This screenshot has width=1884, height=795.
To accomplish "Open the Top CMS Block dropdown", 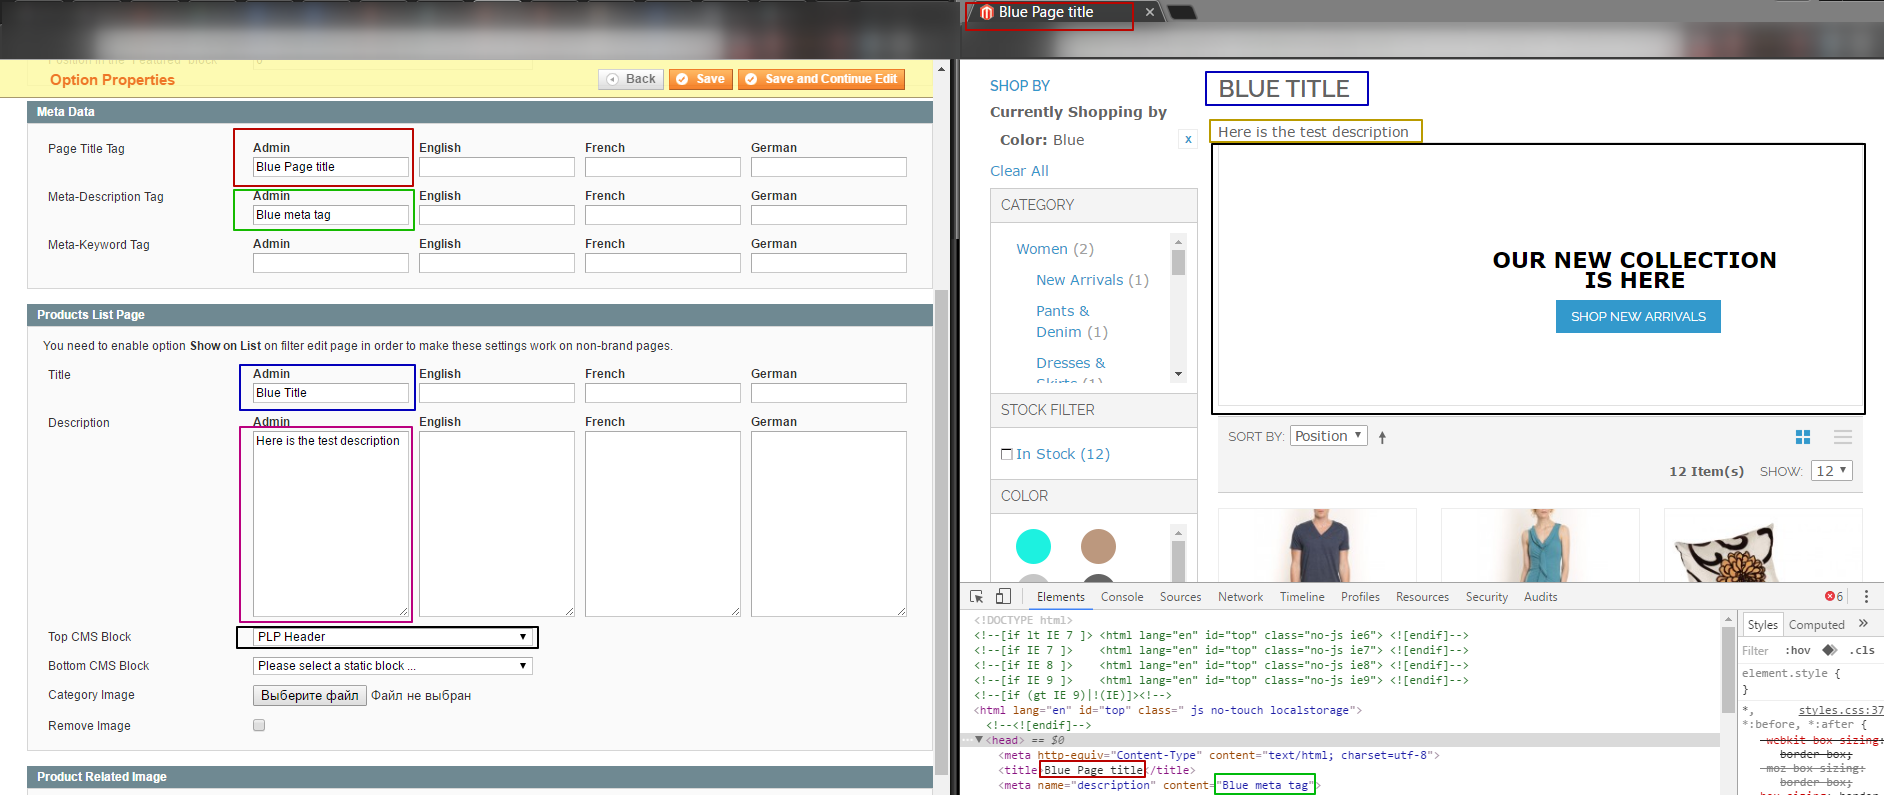I will point(388,637).
